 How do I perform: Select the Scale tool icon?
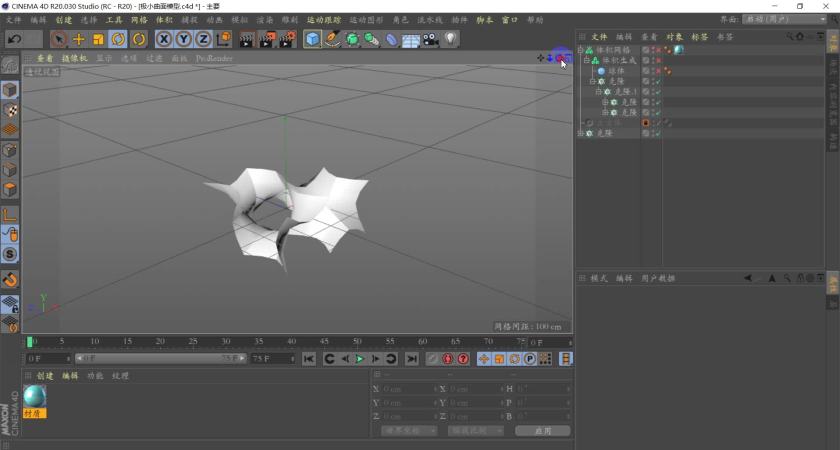[99, 39]
